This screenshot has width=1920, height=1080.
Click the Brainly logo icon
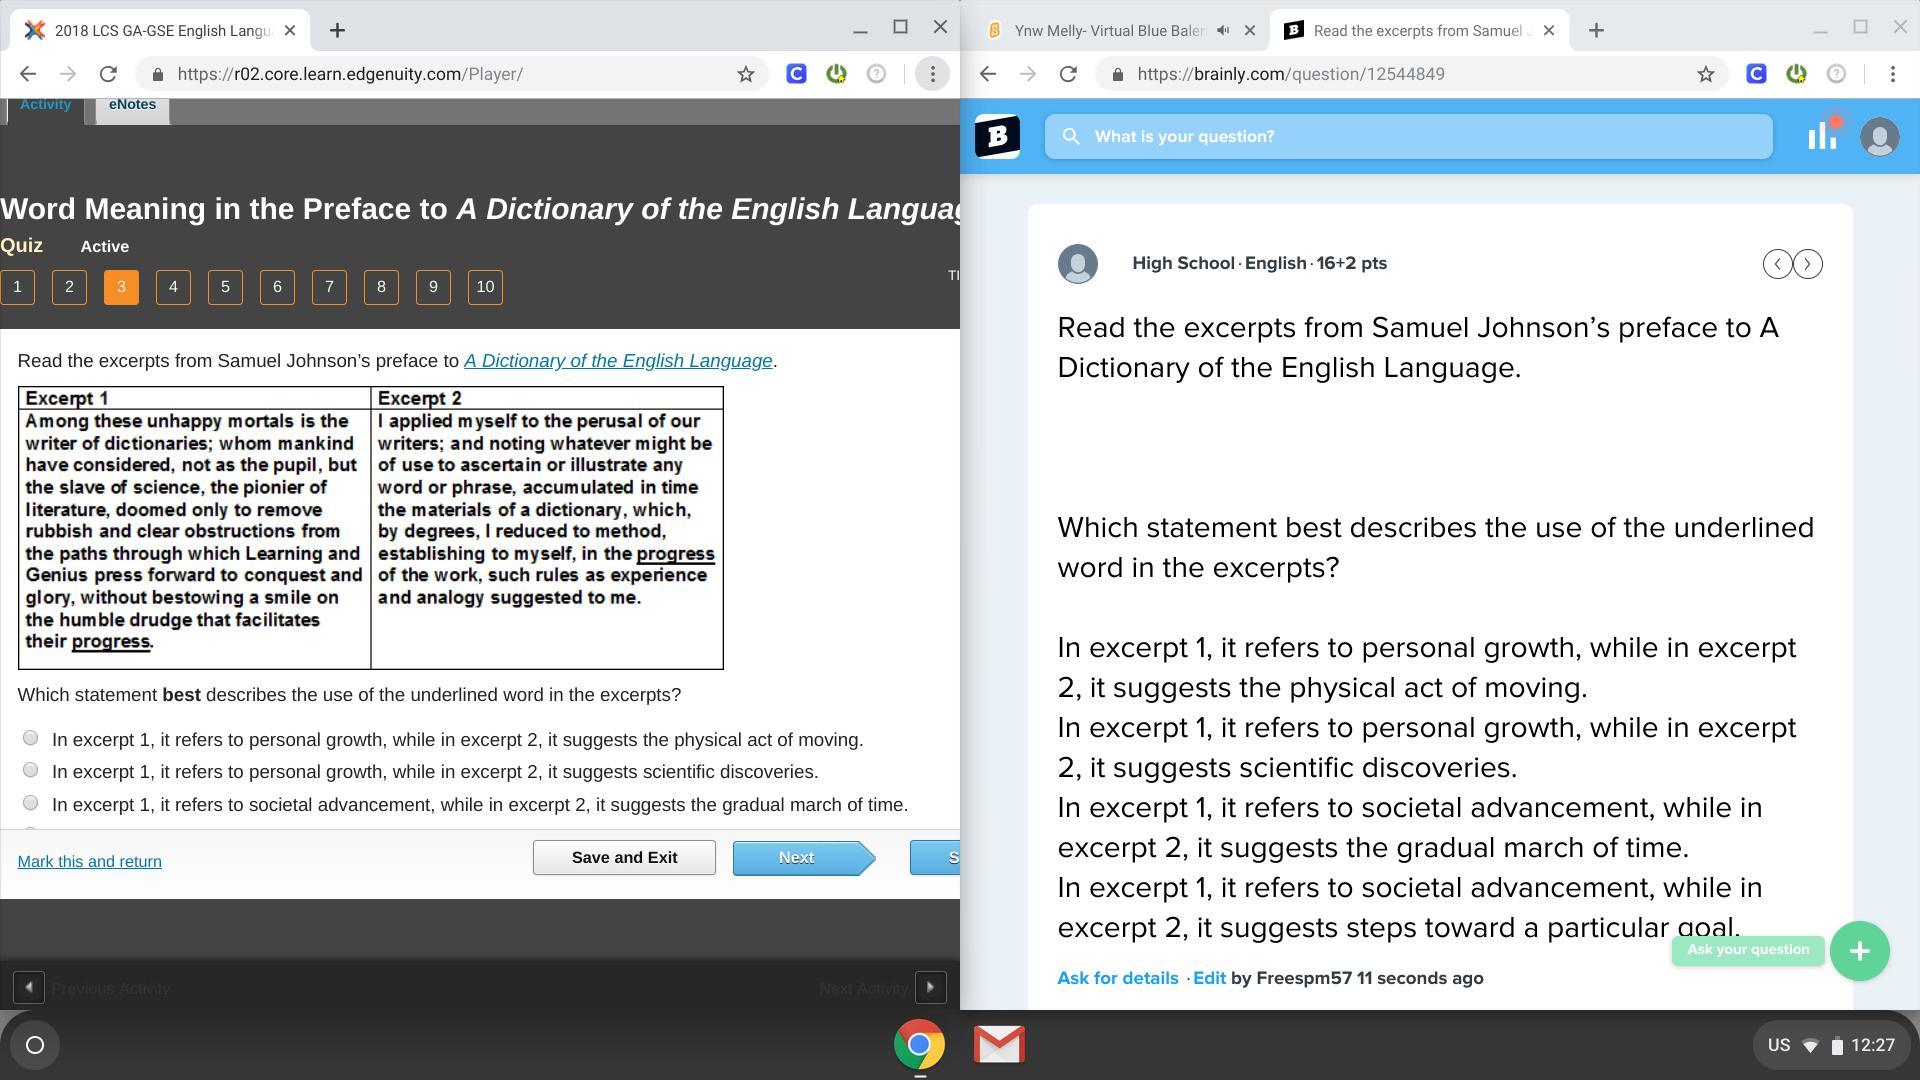(997, 137)
